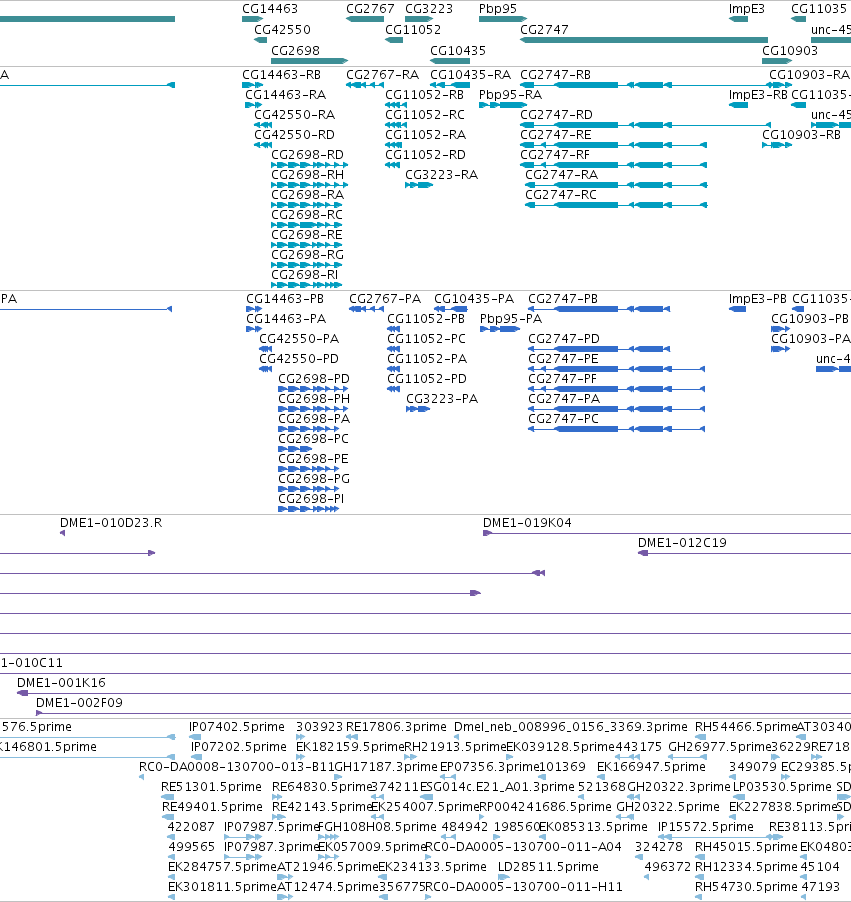Click EST IP07402.5prime

tap(236, 727)
